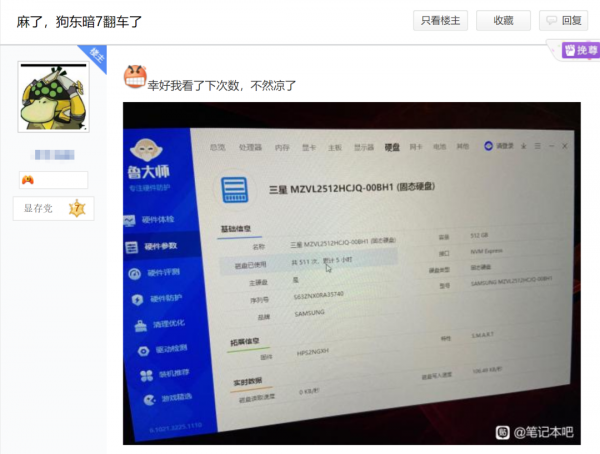
Task: Click the S.M.A.R.T feature value
Action: [483, 335]
